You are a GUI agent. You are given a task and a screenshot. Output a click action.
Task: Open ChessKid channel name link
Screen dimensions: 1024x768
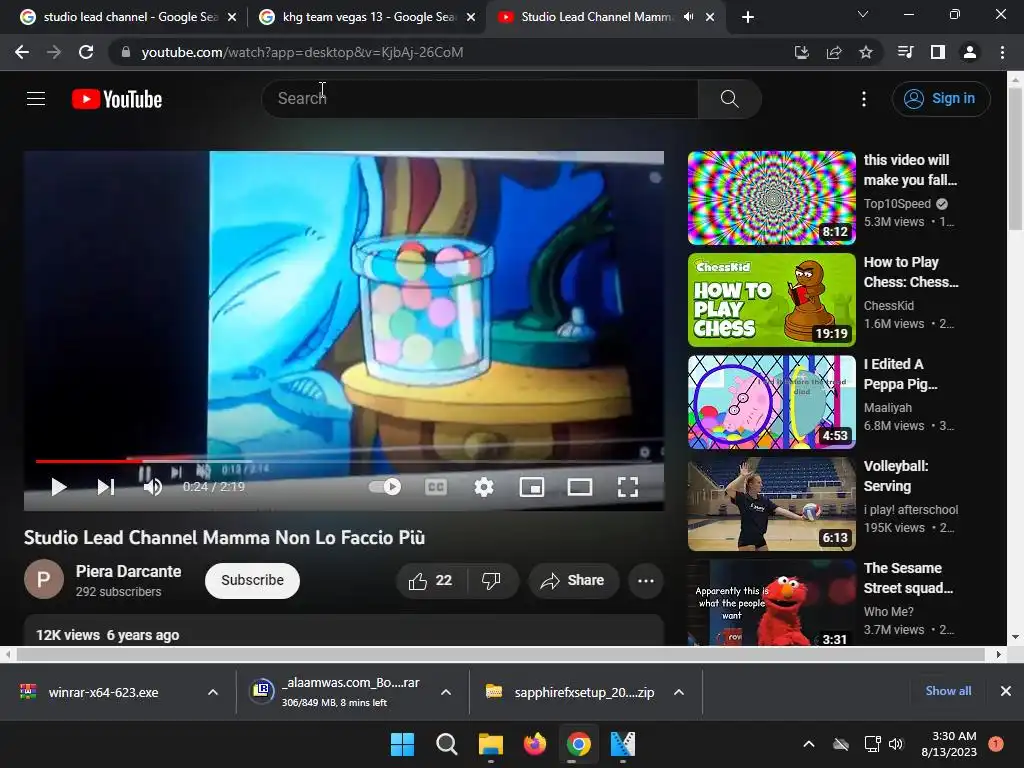coord(889,306)
